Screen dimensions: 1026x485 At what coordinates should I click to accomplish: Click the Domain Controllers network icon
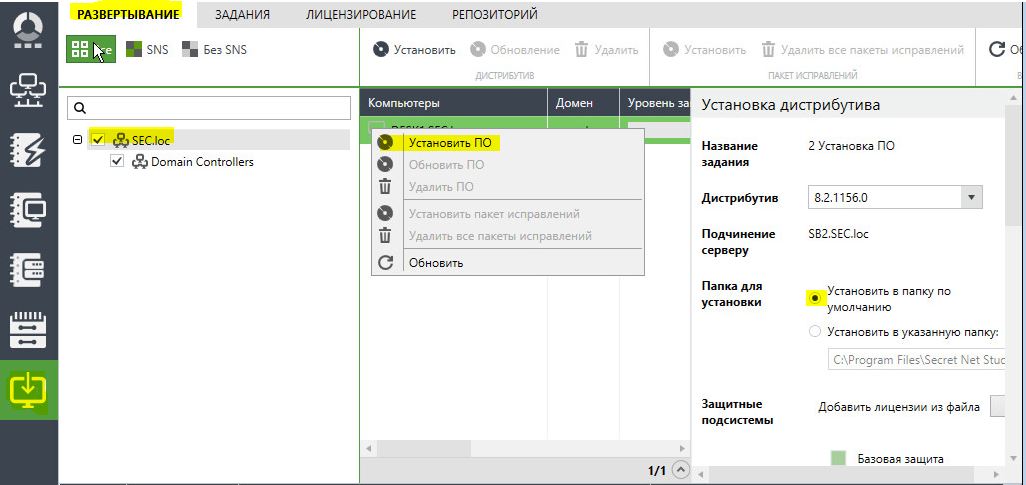tap(140, 162)
